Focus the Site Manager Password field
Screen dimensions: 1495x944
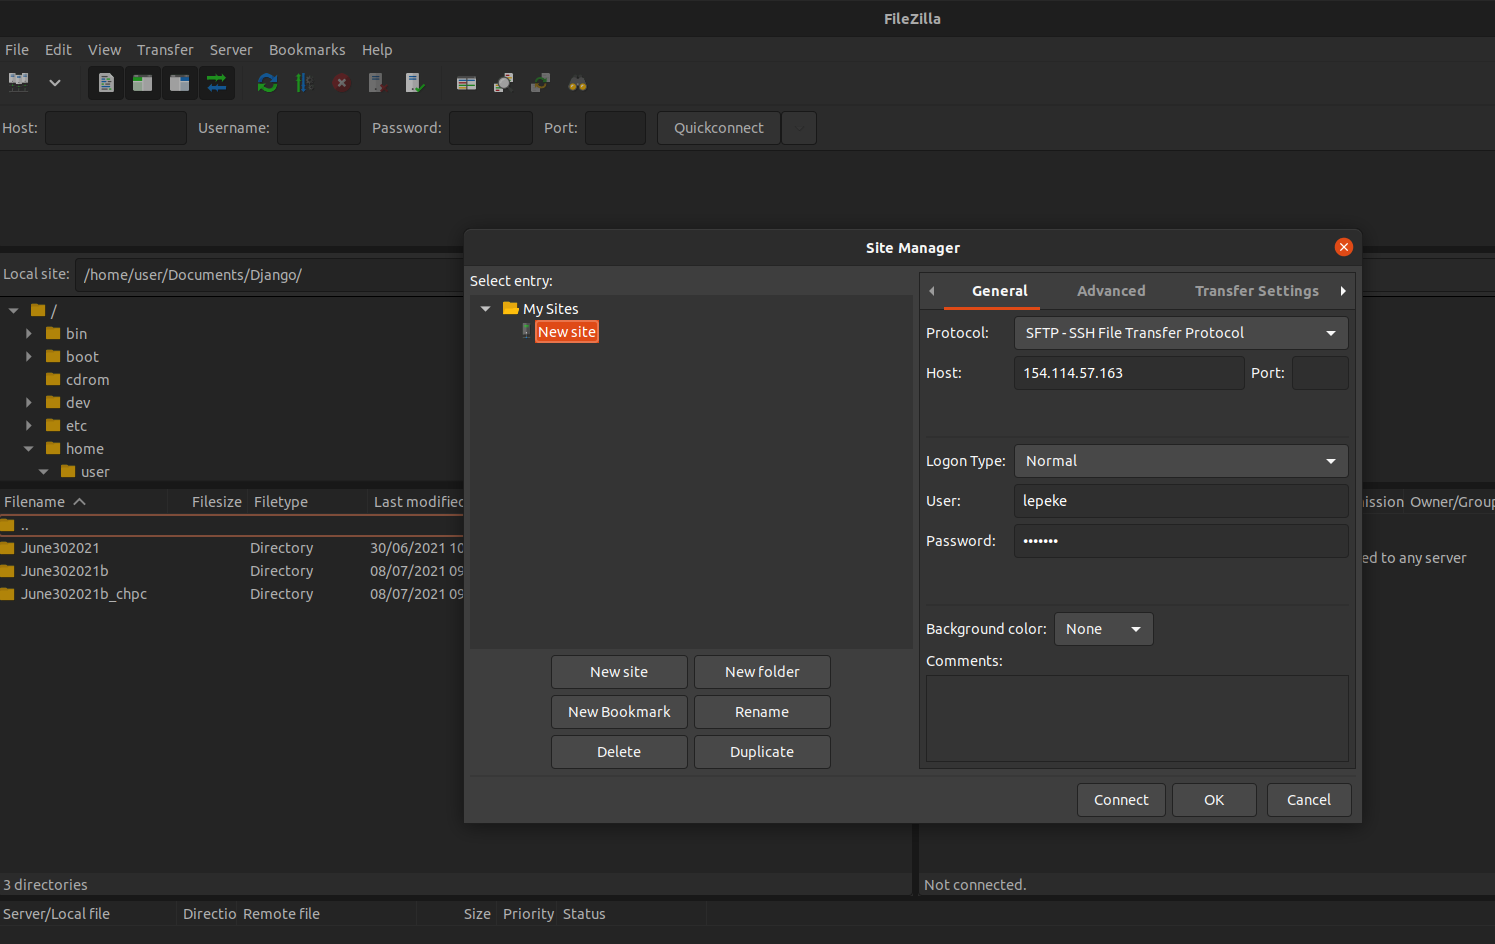click(1181, 541)
